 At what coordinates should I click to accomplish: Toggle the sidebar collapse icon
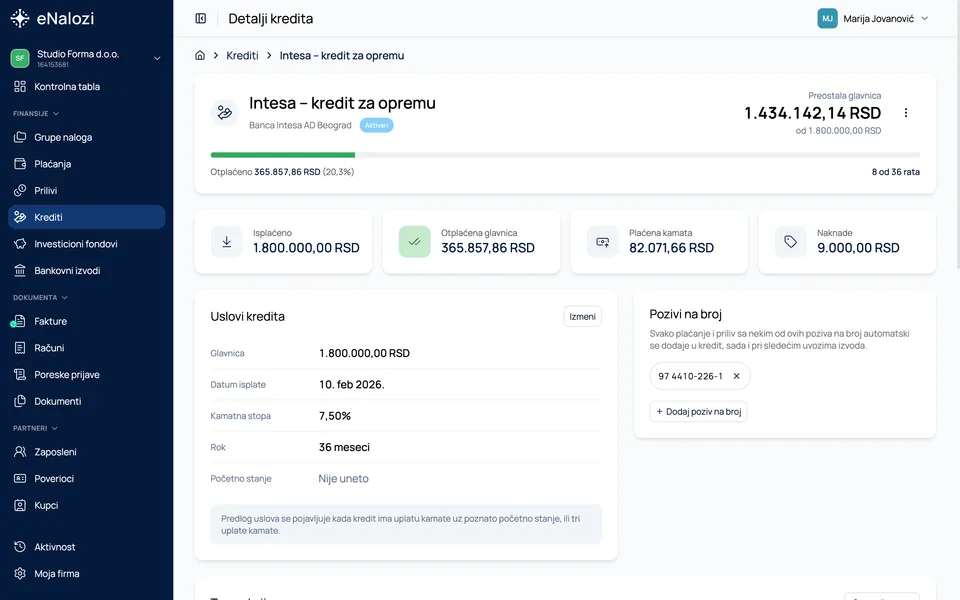coord(201,18)
